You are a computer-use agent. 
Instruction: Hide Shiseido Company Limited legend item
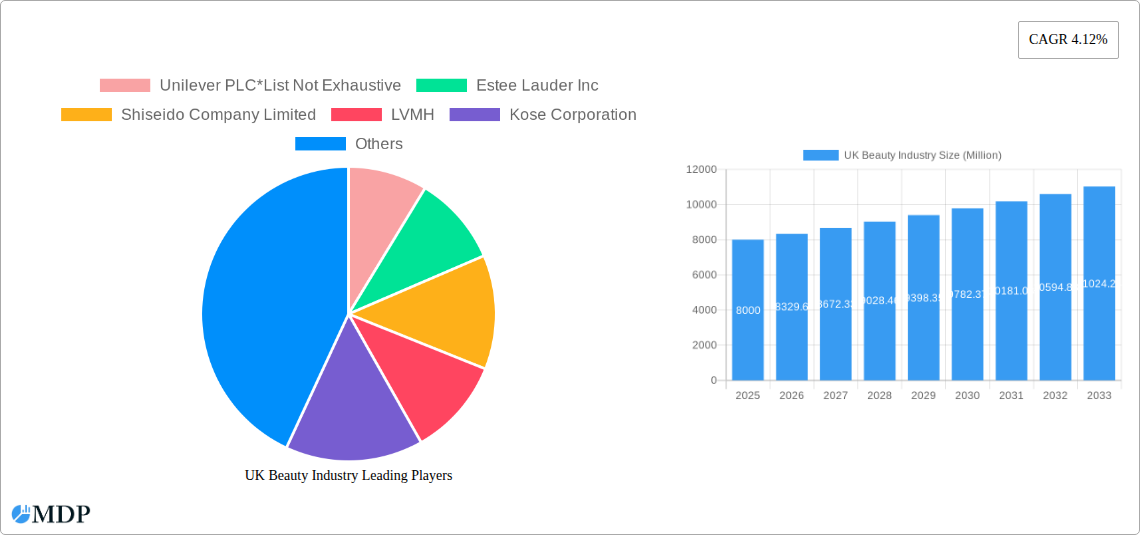tap(86, 115)
